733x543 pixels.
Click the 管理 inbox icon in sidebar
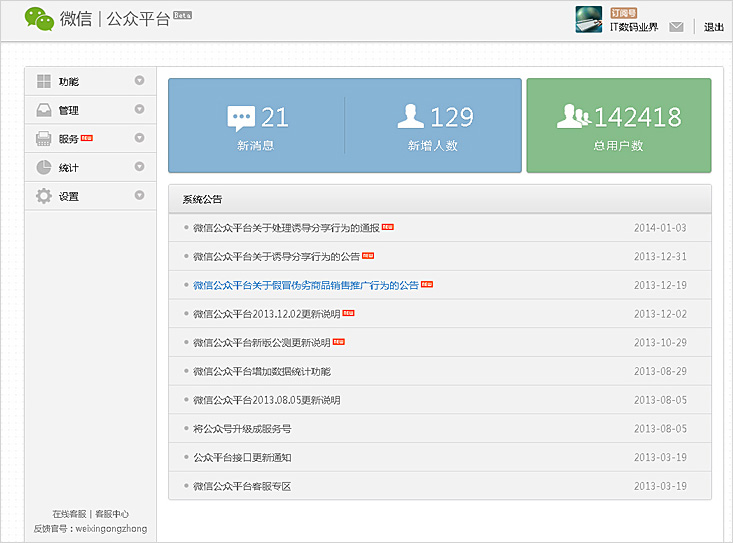point(44,110)
